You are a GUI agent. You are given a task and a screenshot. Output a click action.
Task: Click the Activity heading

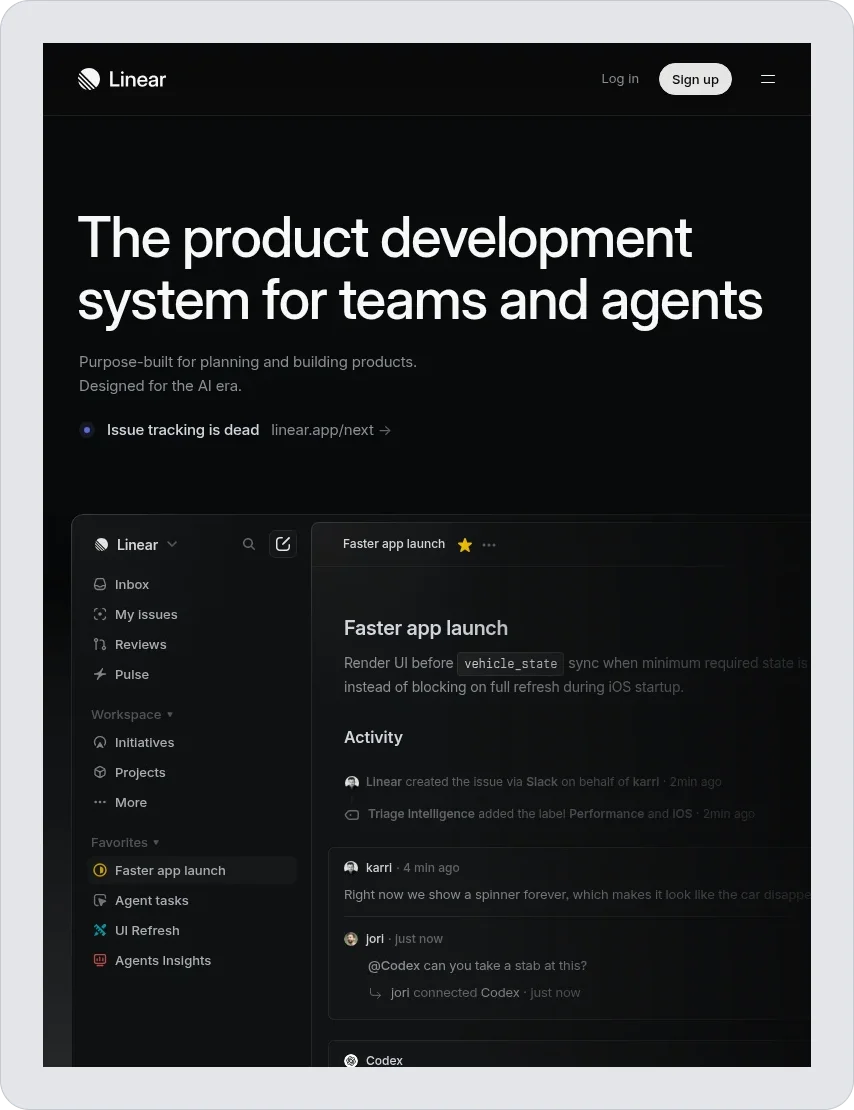pos(373,737)
